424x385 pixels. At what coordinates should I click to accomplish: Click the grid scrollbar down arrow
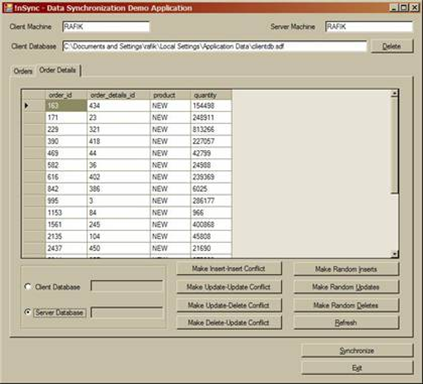(395, 254)
